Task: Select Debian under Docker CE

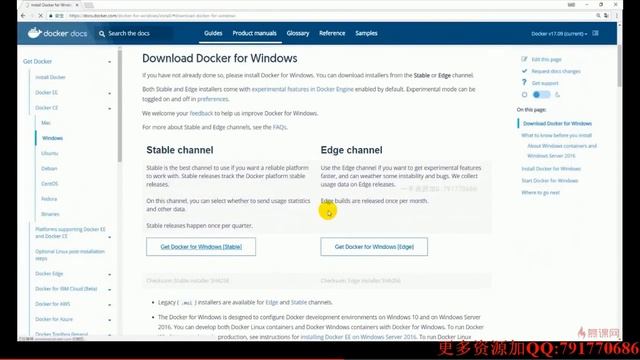Action: coord(49,168)
